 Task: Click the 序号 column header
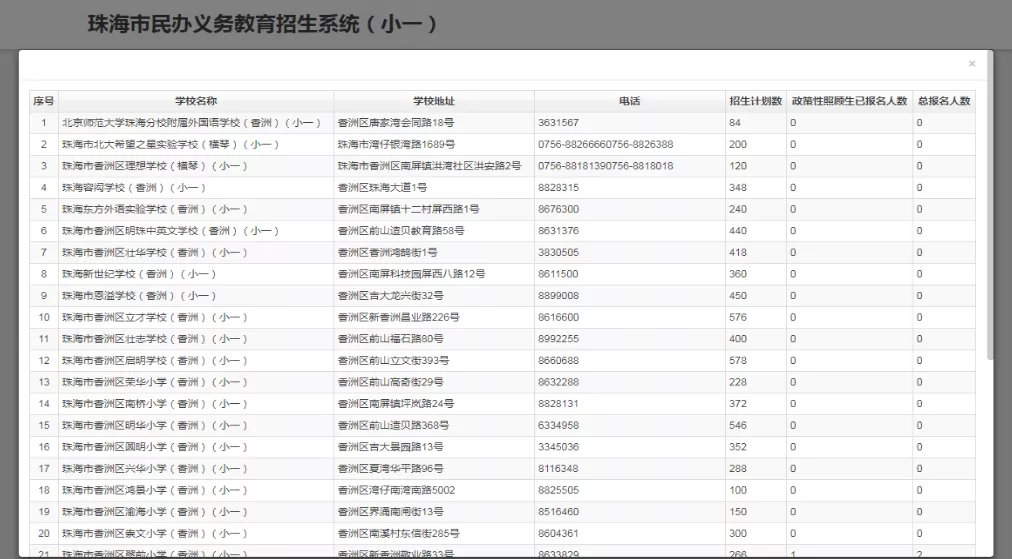click(44, 101)
